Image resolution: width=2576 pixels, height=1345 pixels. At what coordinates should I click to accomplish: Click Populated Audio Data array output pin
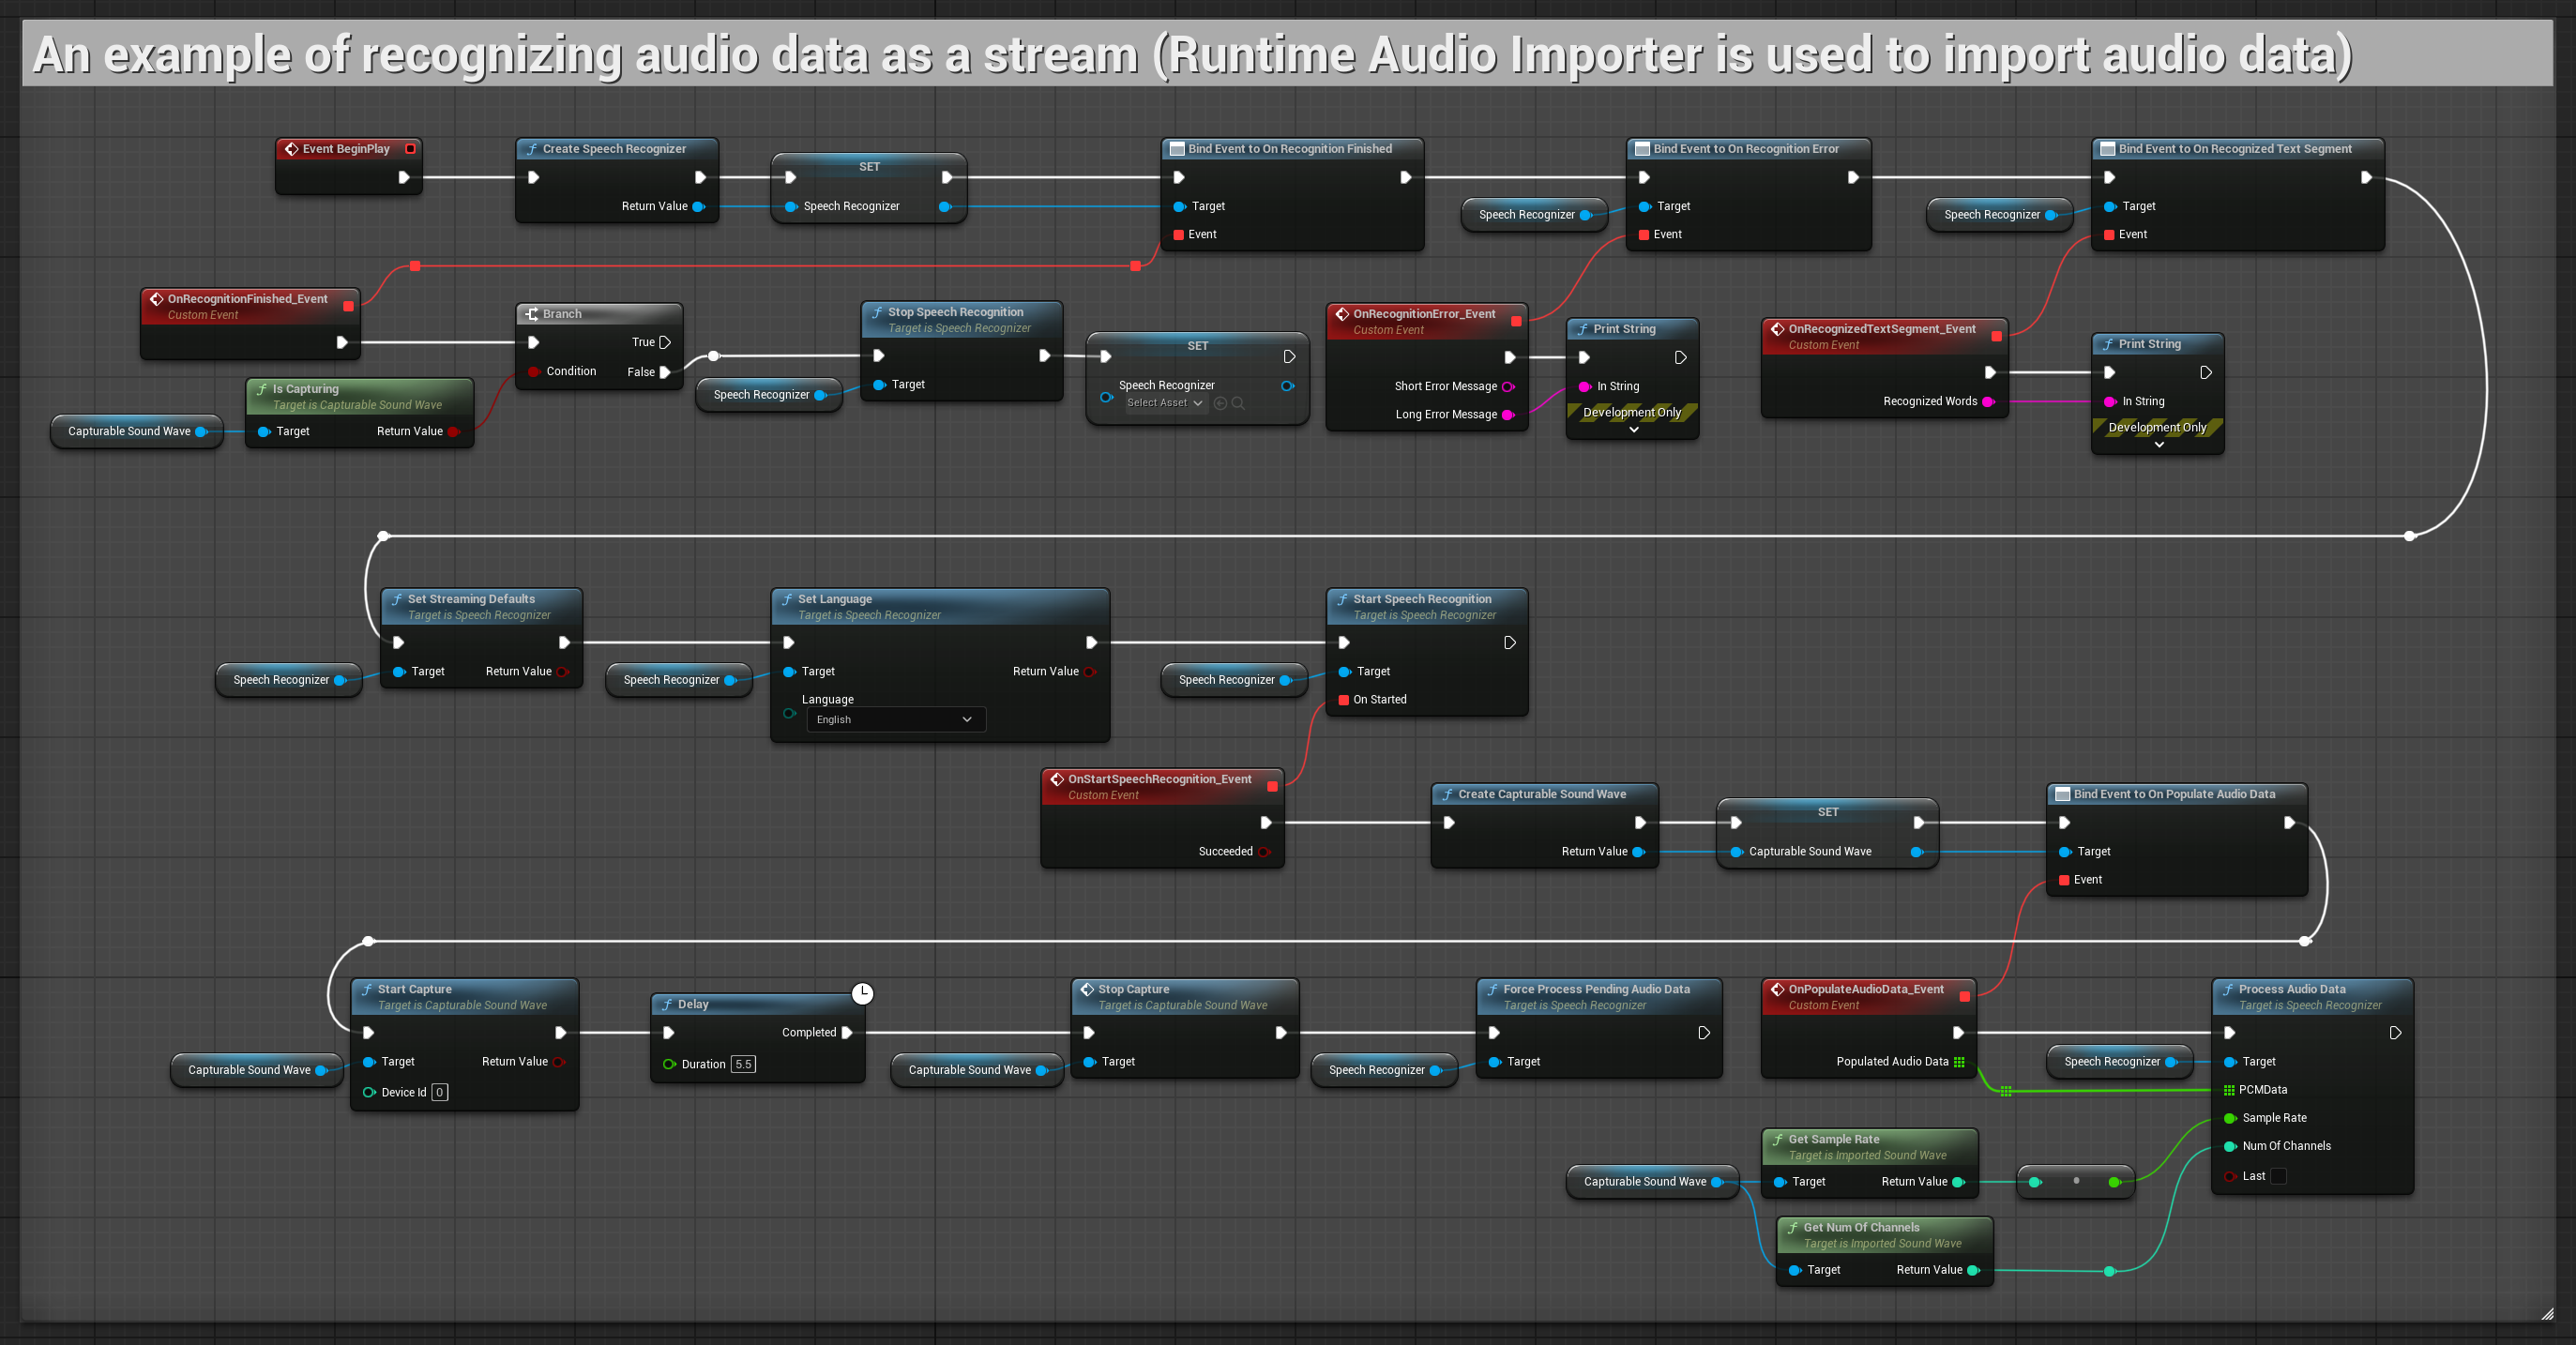(1959, 1062)
